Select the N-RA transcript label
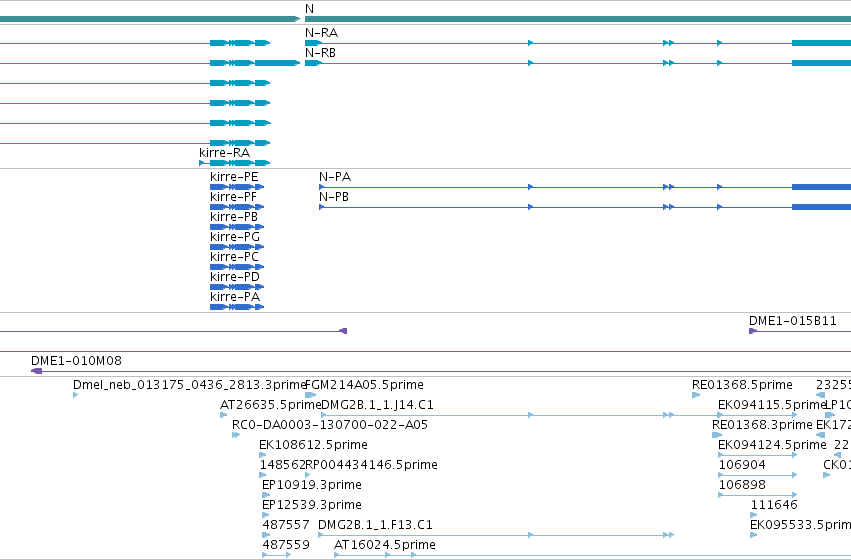The height and width of the screenshot is (560, 851). coord(321,33)
